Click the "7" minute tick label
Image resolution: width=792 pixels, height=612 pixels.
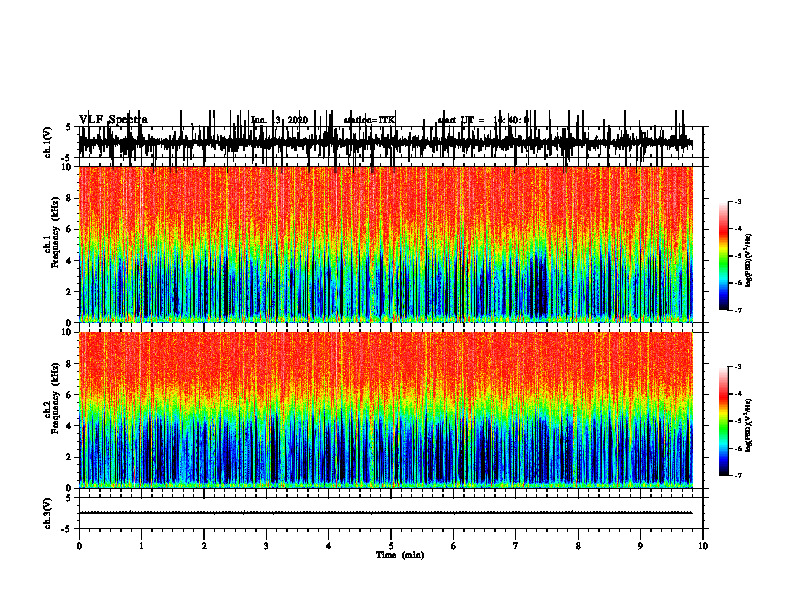[516, 546]
